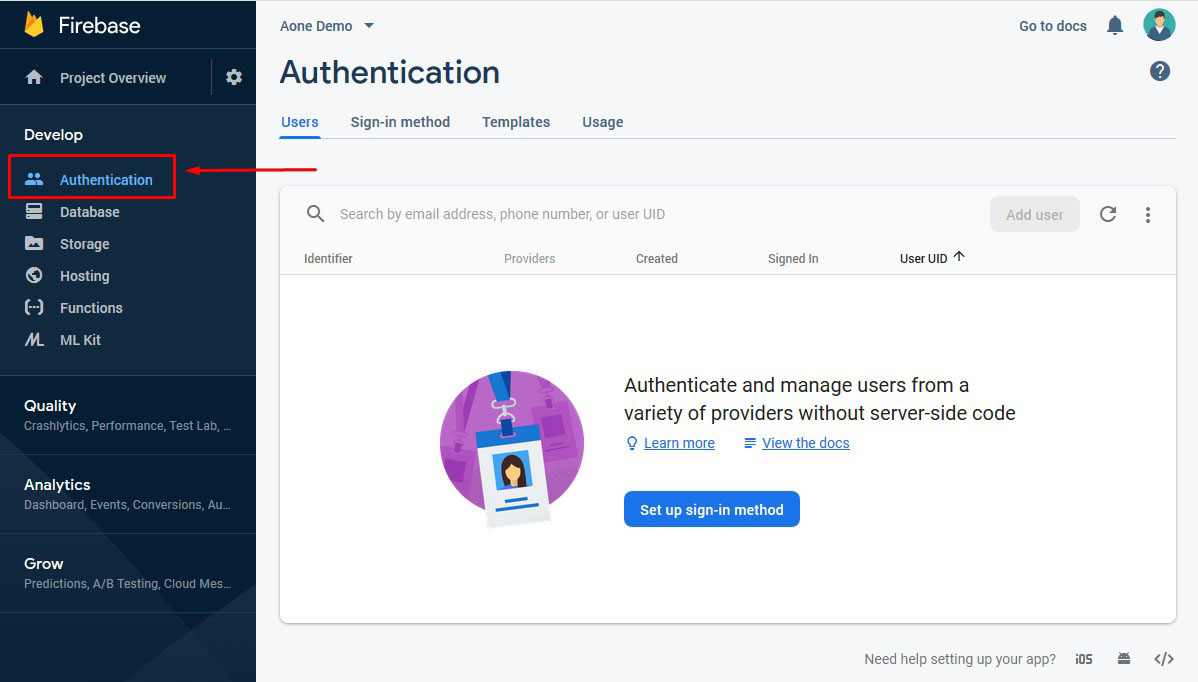Choose iOS app setup icon
1198x682 pixels.
tap(1083, 659)
